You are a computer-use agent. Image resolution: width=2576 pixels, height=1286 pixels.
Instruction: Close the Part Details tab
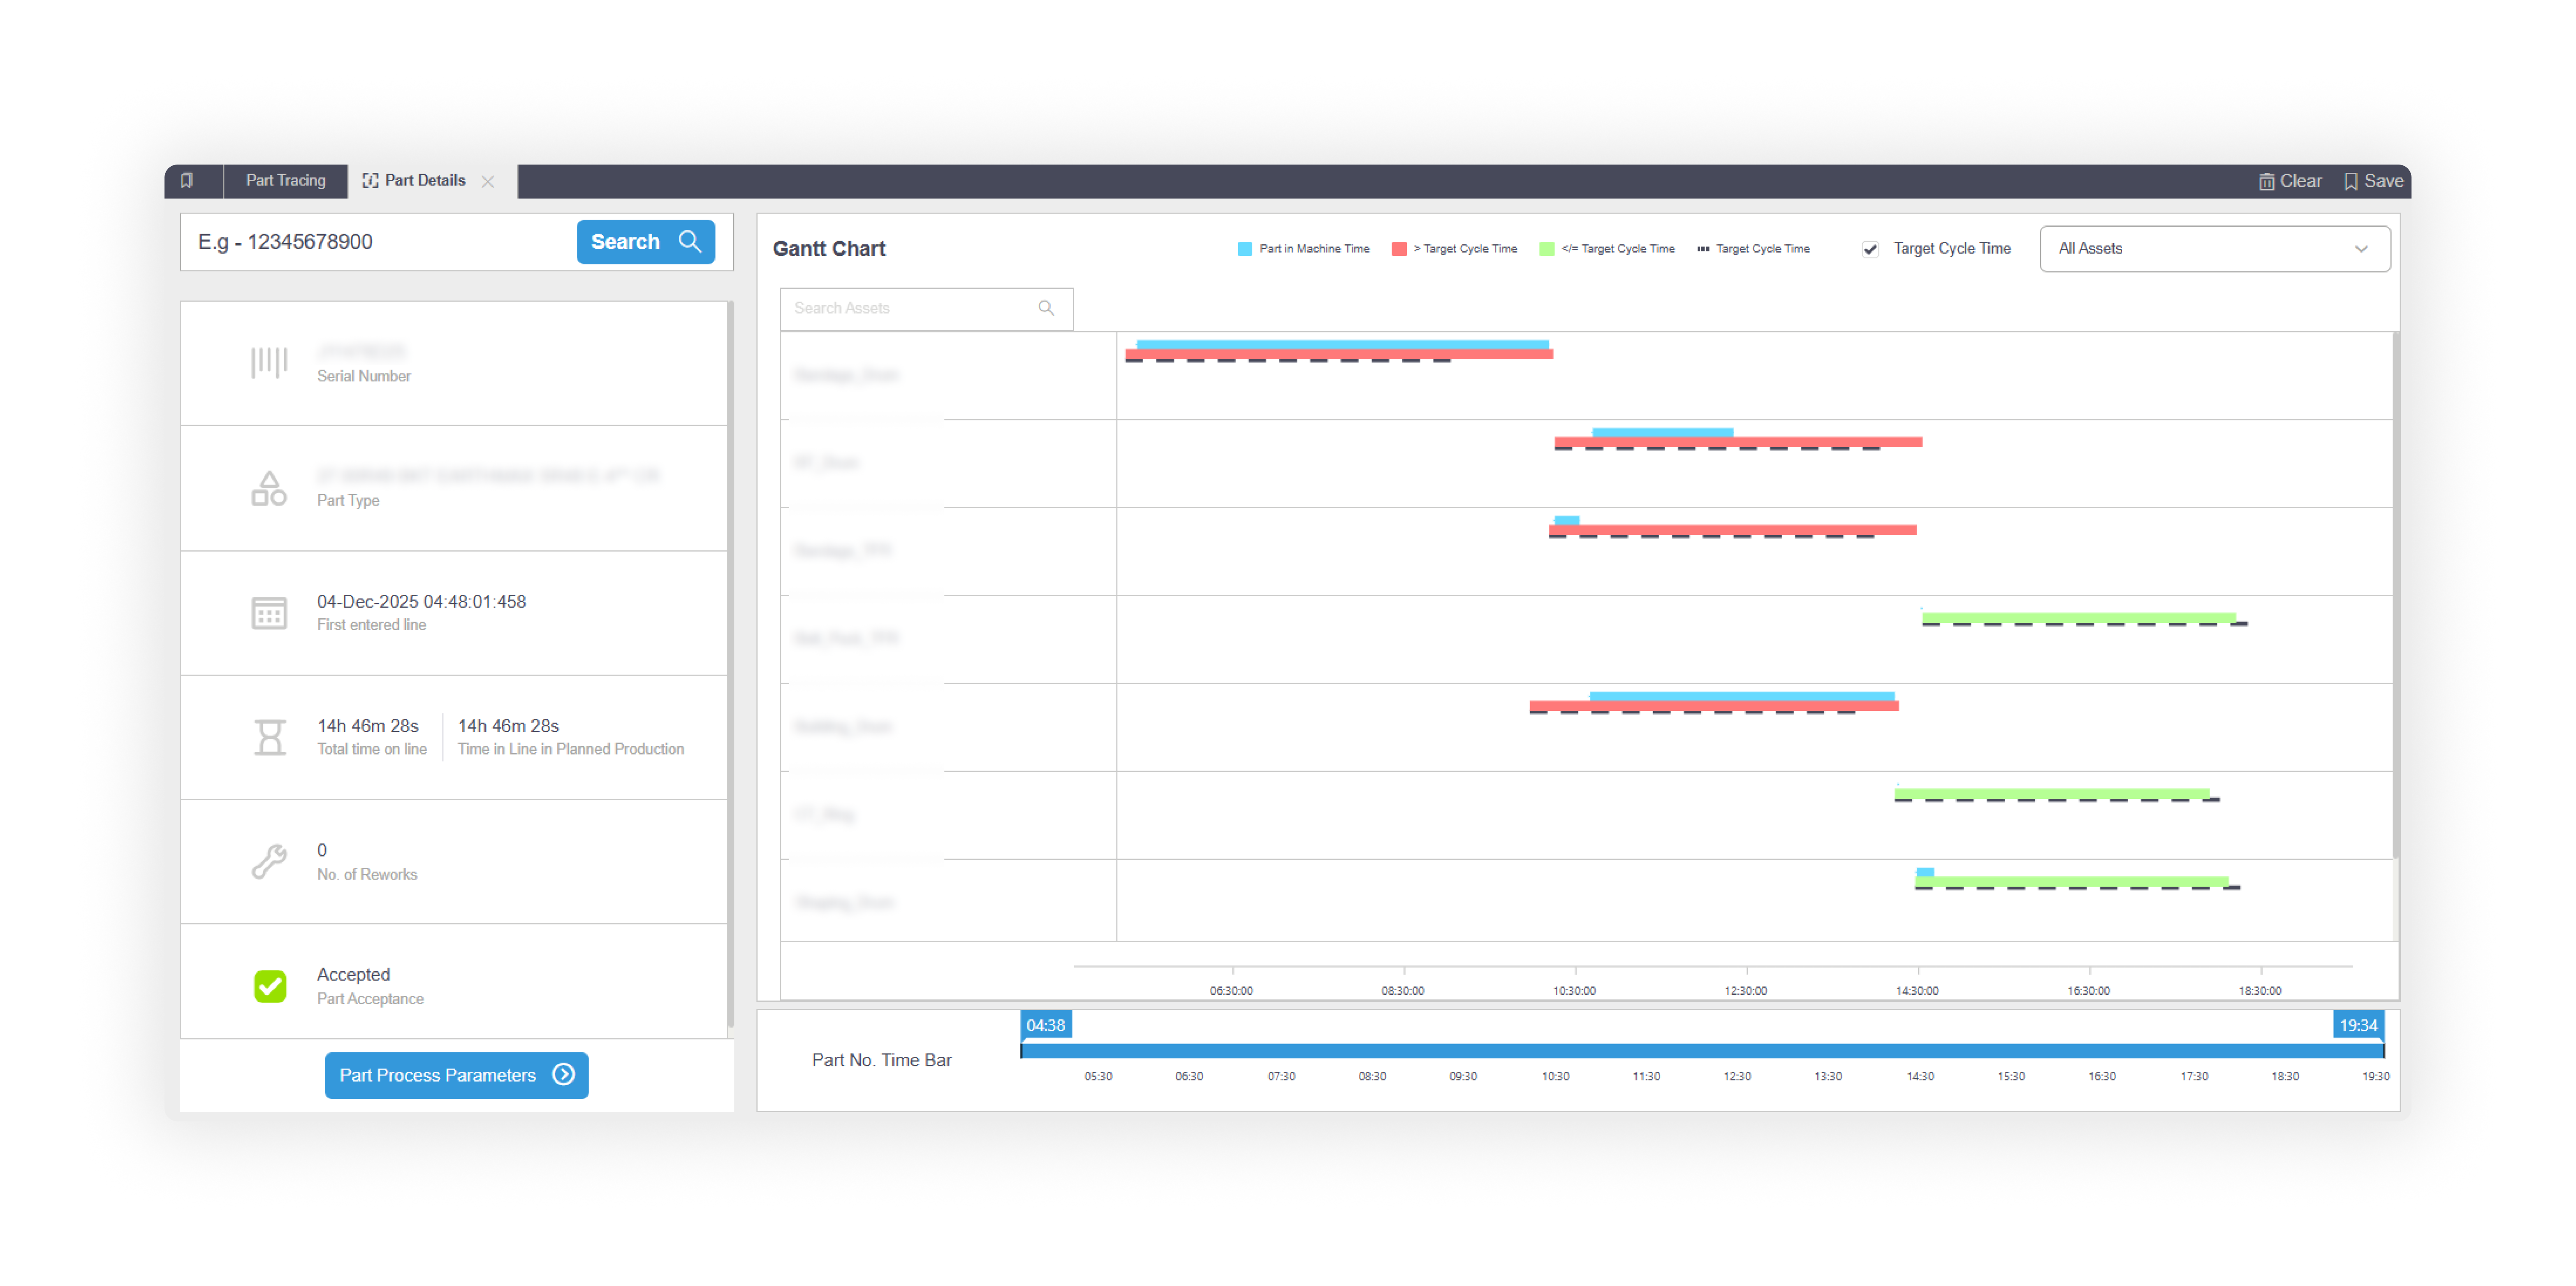coord(488,181)
